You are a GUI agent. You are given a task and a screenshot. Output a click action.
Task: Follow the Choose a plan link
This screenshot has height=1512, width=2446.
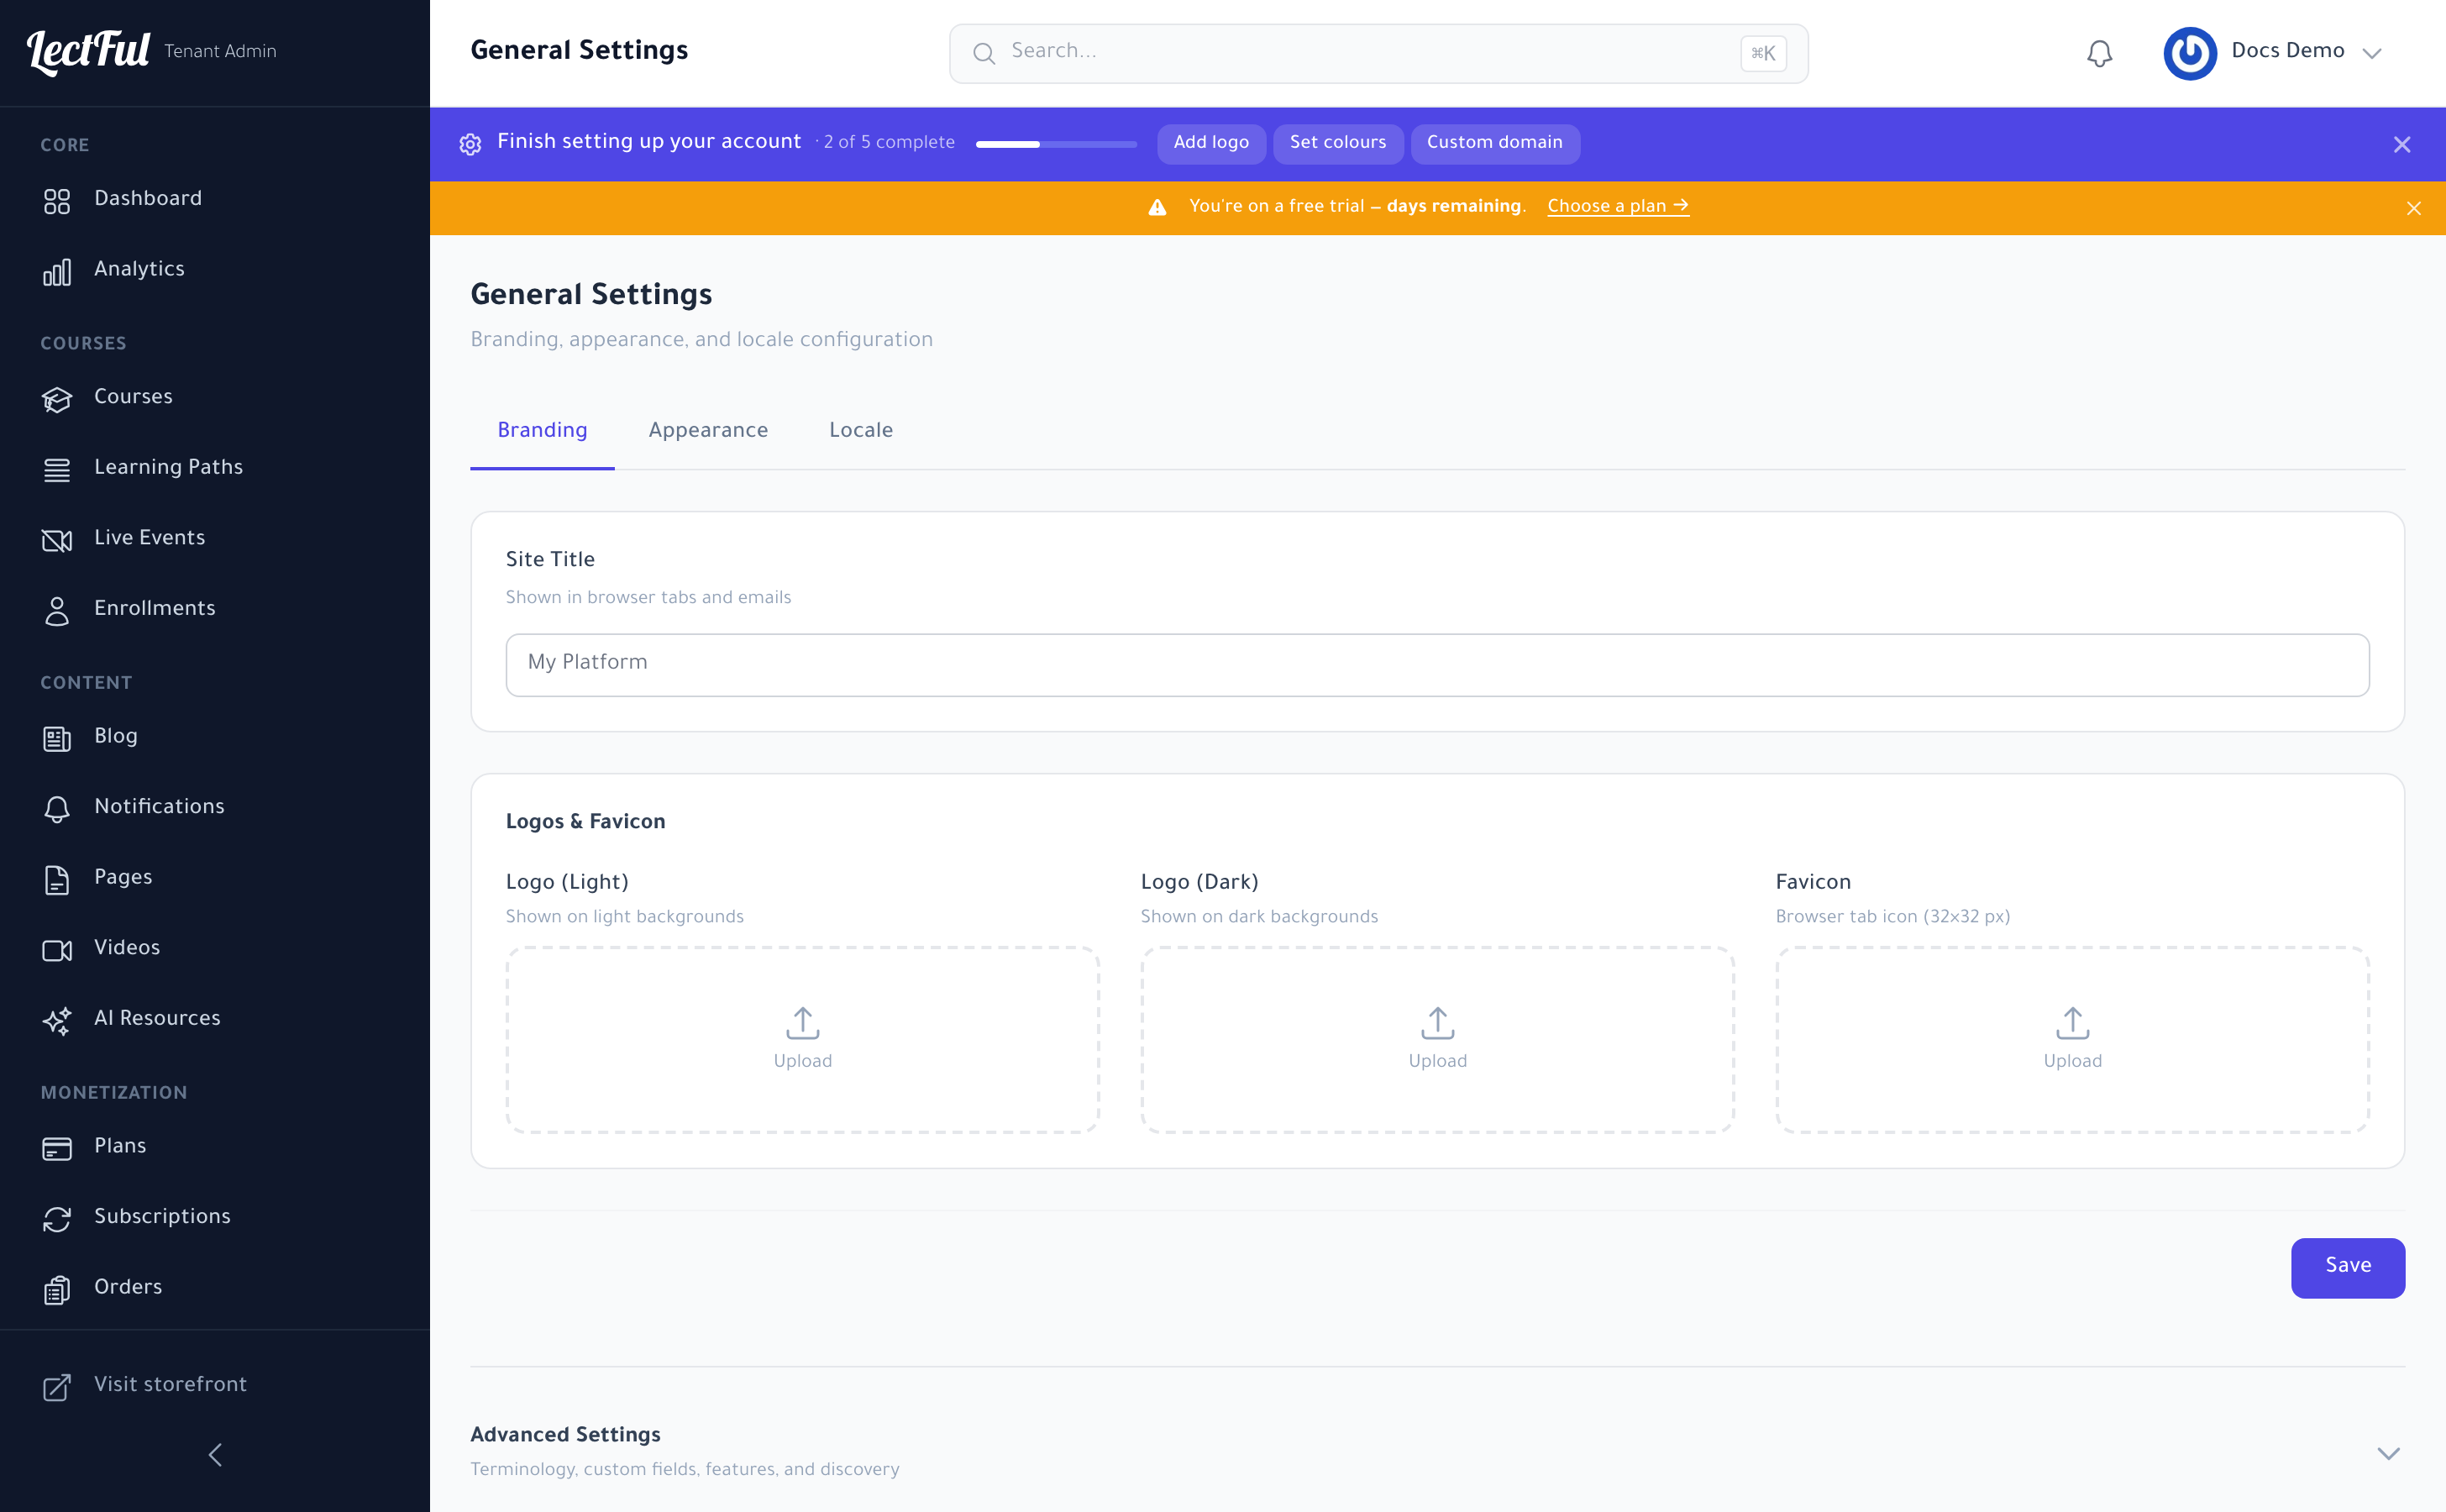pyautogui.click(x=1617, y=206)
